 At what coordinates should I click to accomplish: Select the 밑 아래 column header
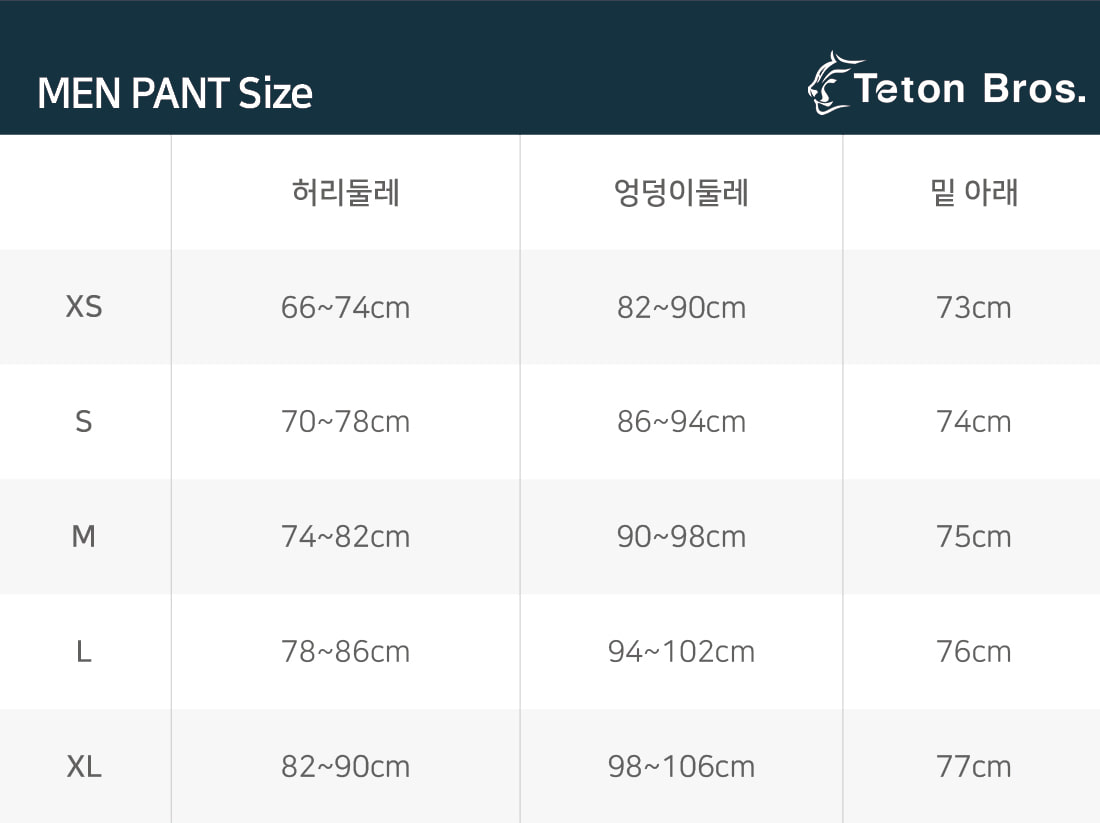click(973, 192)
